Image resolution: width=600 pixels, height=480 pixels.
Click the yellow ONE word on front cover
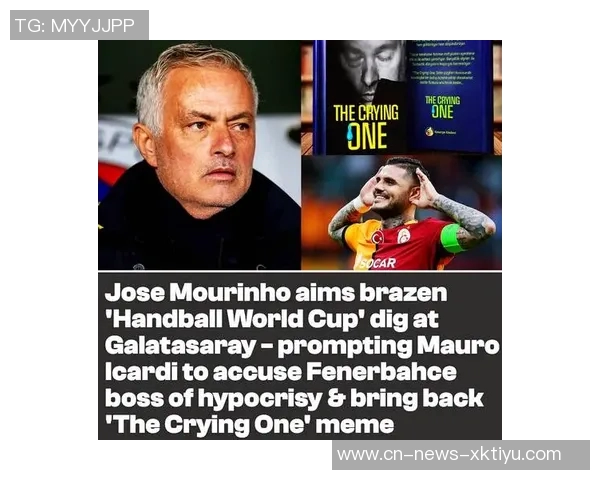click(x=367, y=136)
